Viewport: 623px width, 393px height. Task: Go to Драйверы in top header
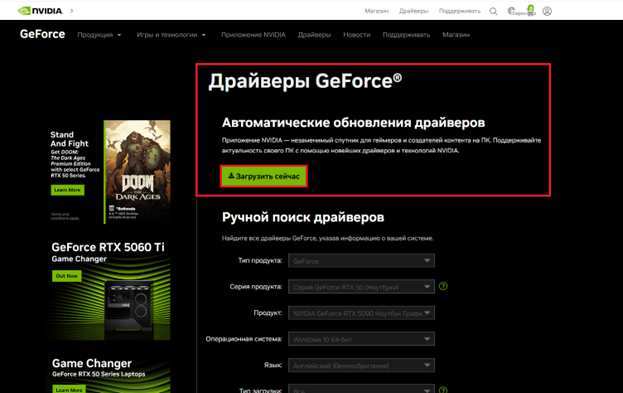pyautogui.click(x=414, y=11)
